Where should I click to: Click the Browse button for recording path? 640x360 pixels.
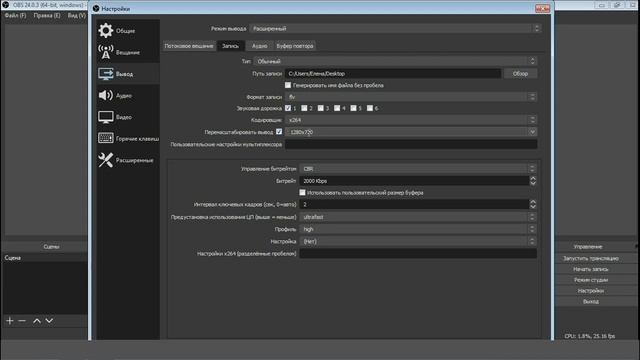(x=520, y=73)
